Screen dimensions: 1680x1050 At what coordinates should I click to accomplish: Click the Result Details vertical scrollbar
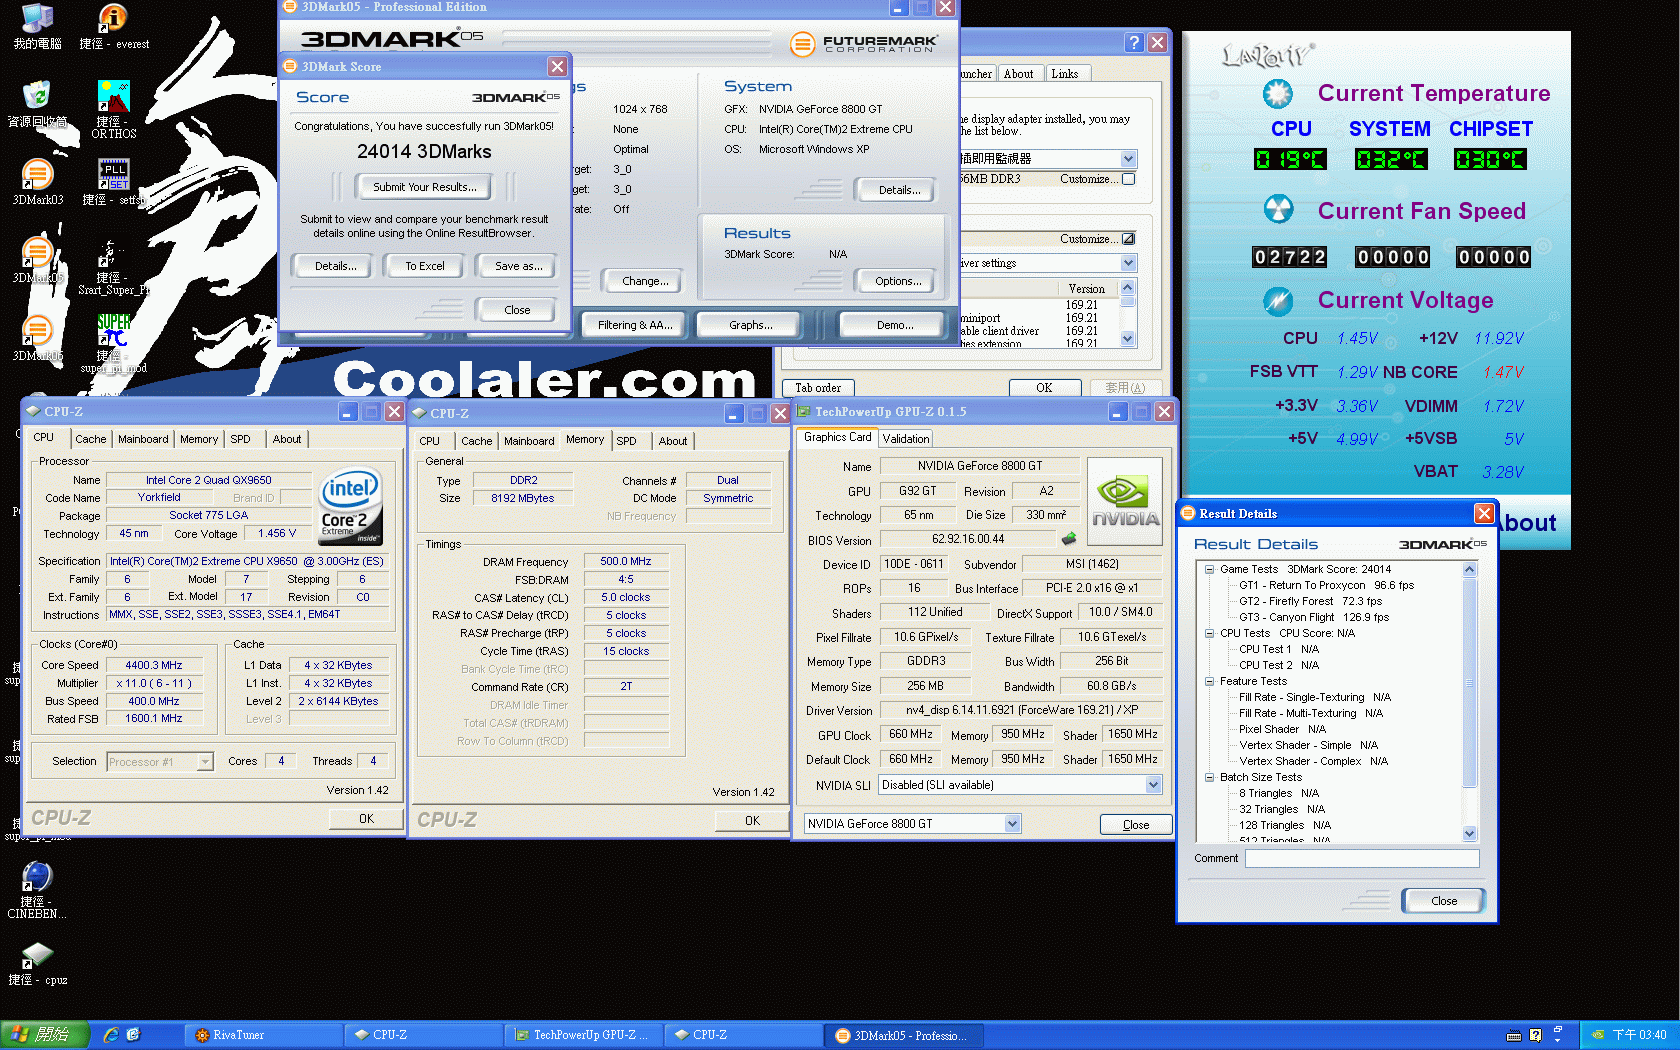coord(1470,701)
